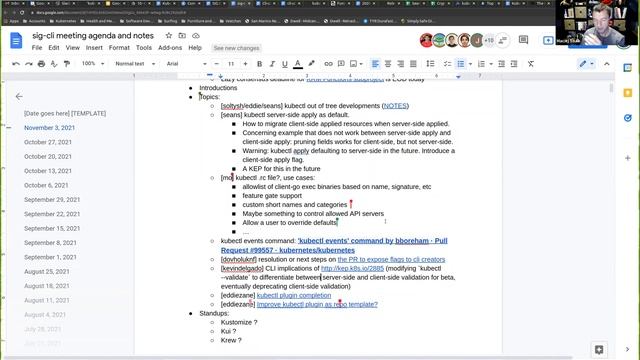The width and height of the screenshot is (640, 360).
Task: Jump to October 27, 2021 in the outline
Action: pos(48,142)
